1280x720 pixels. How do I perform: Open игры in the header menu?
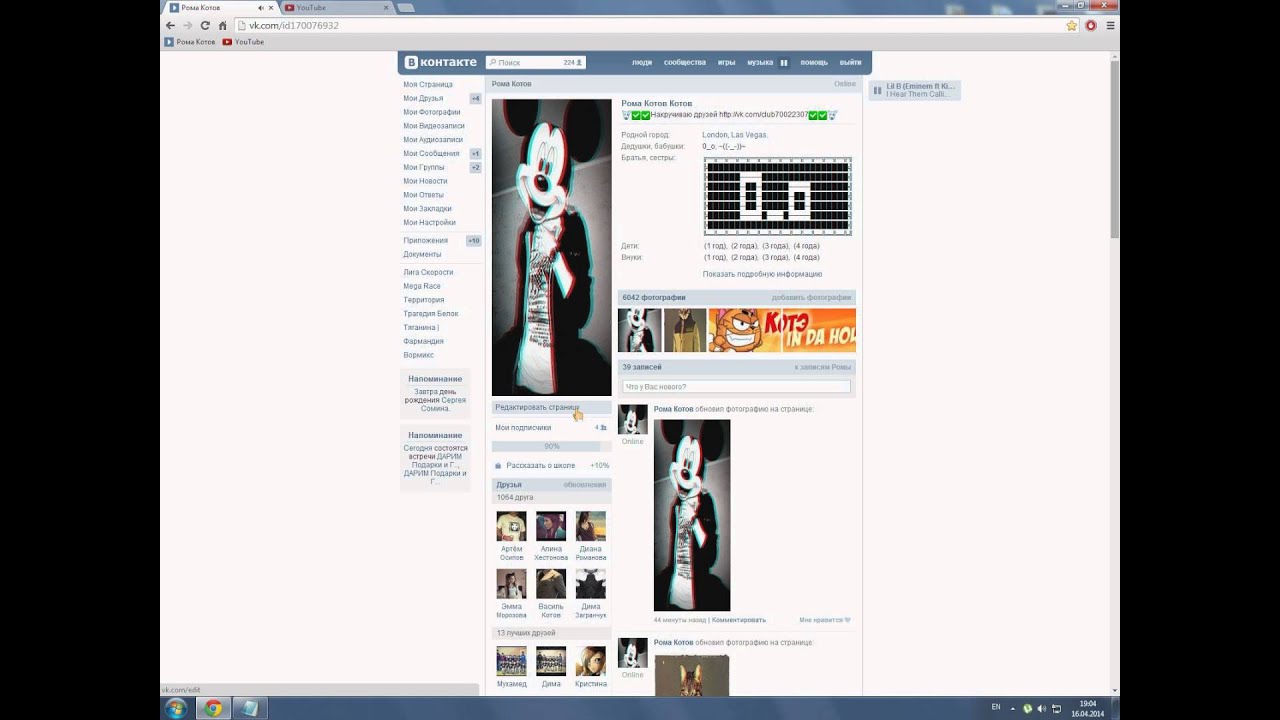(727, 62)
